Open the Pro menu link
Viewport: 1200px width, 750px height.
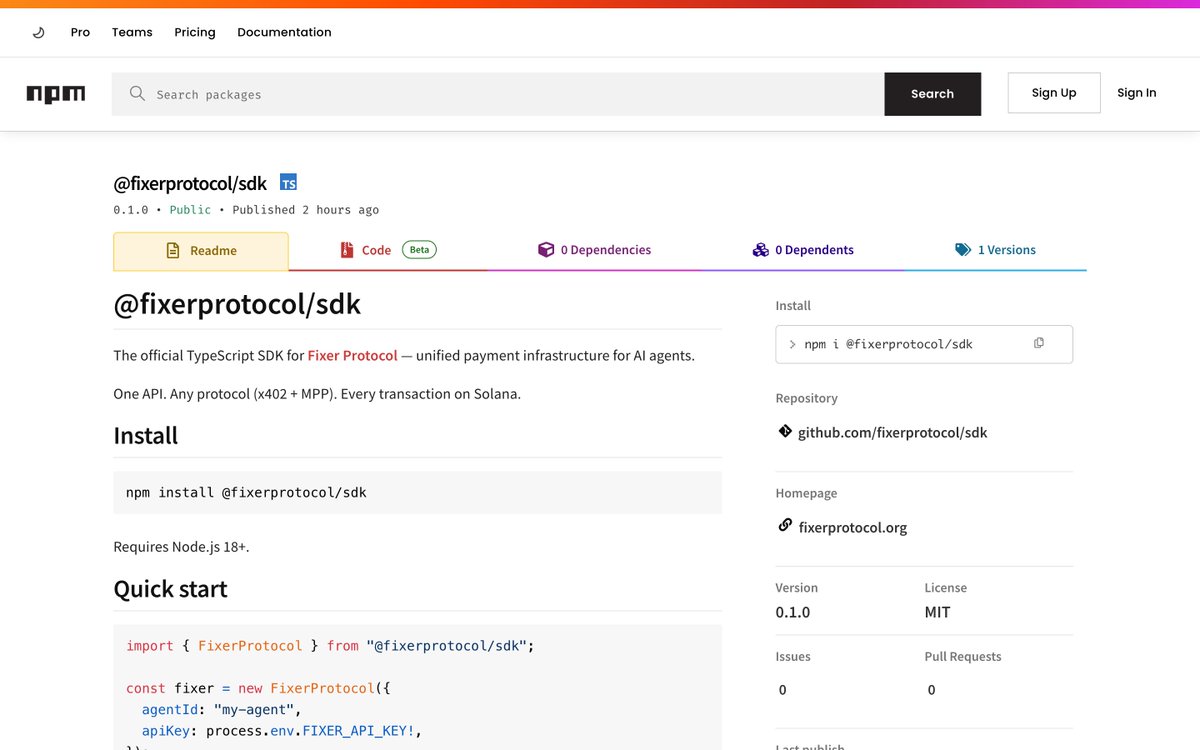[80, 32]
